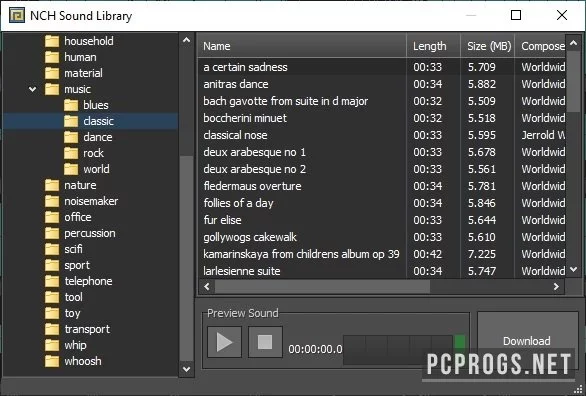Select 'gollywogs cakewalk' track
Viewport: 586px width, 396px height.
381,237
